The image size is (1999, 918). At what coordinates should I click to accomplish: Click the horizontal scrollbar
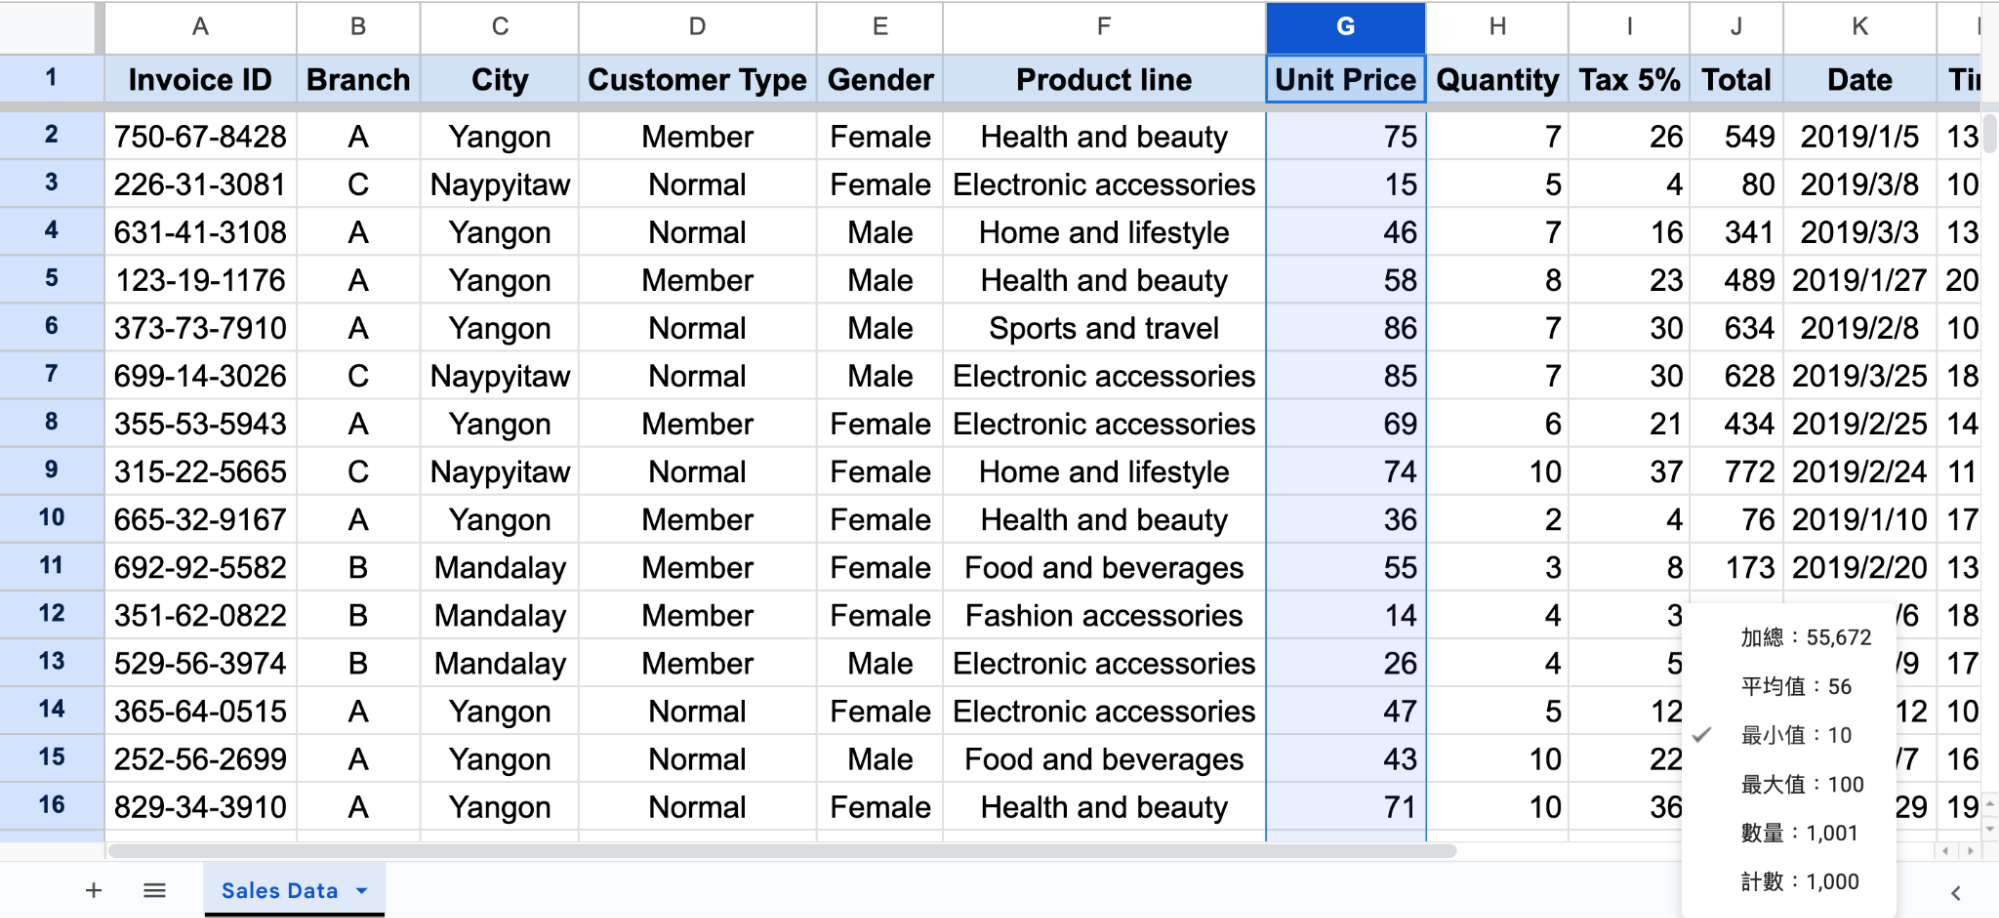pos(781,851)
